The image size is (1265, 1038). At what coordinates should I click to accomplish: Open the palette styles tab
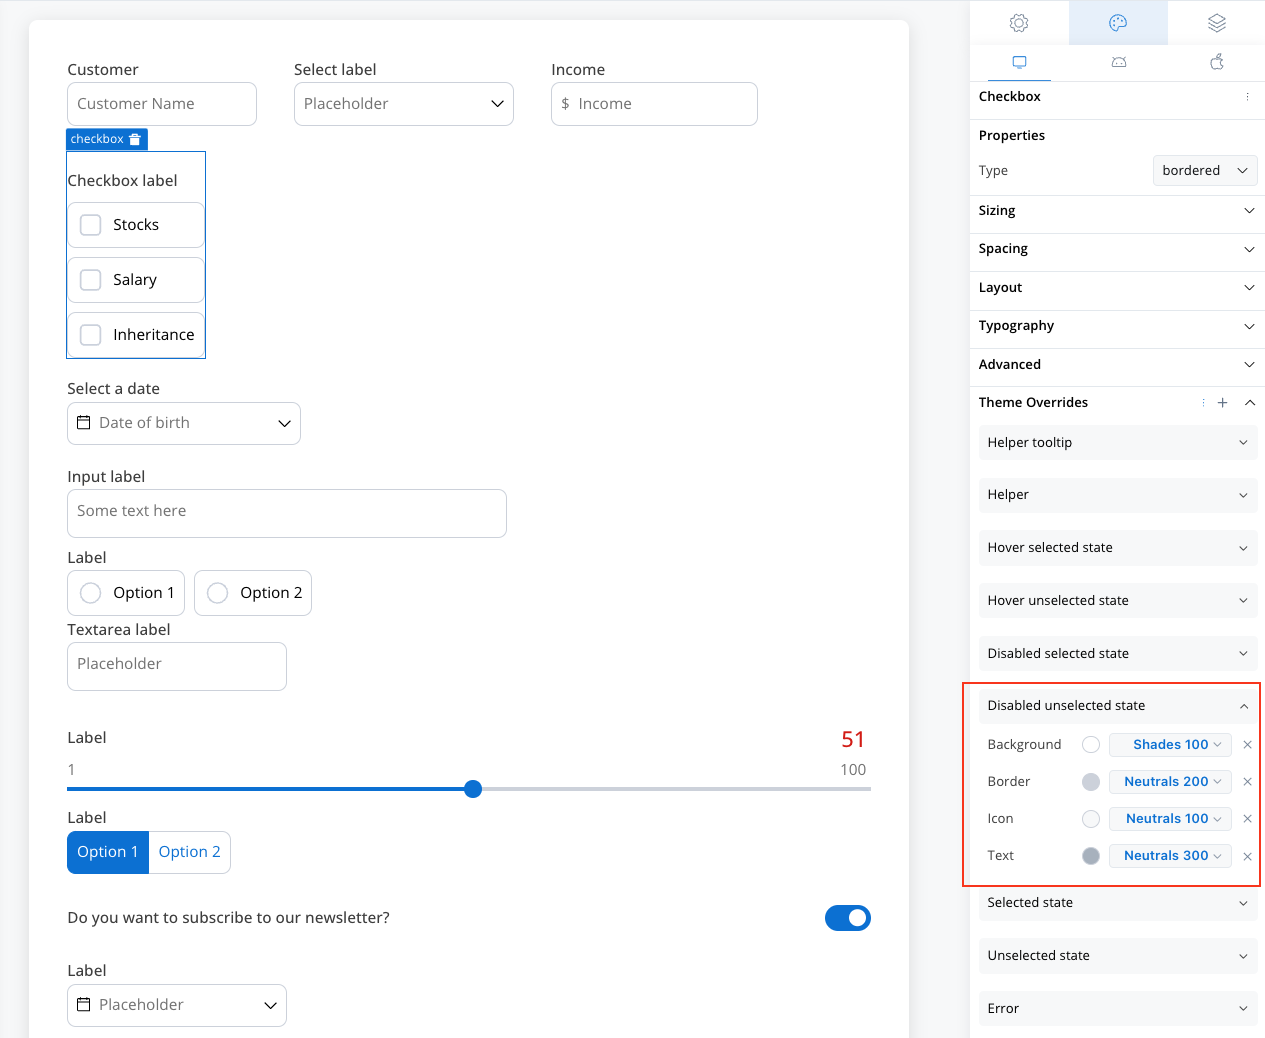tap(1118, 23)
